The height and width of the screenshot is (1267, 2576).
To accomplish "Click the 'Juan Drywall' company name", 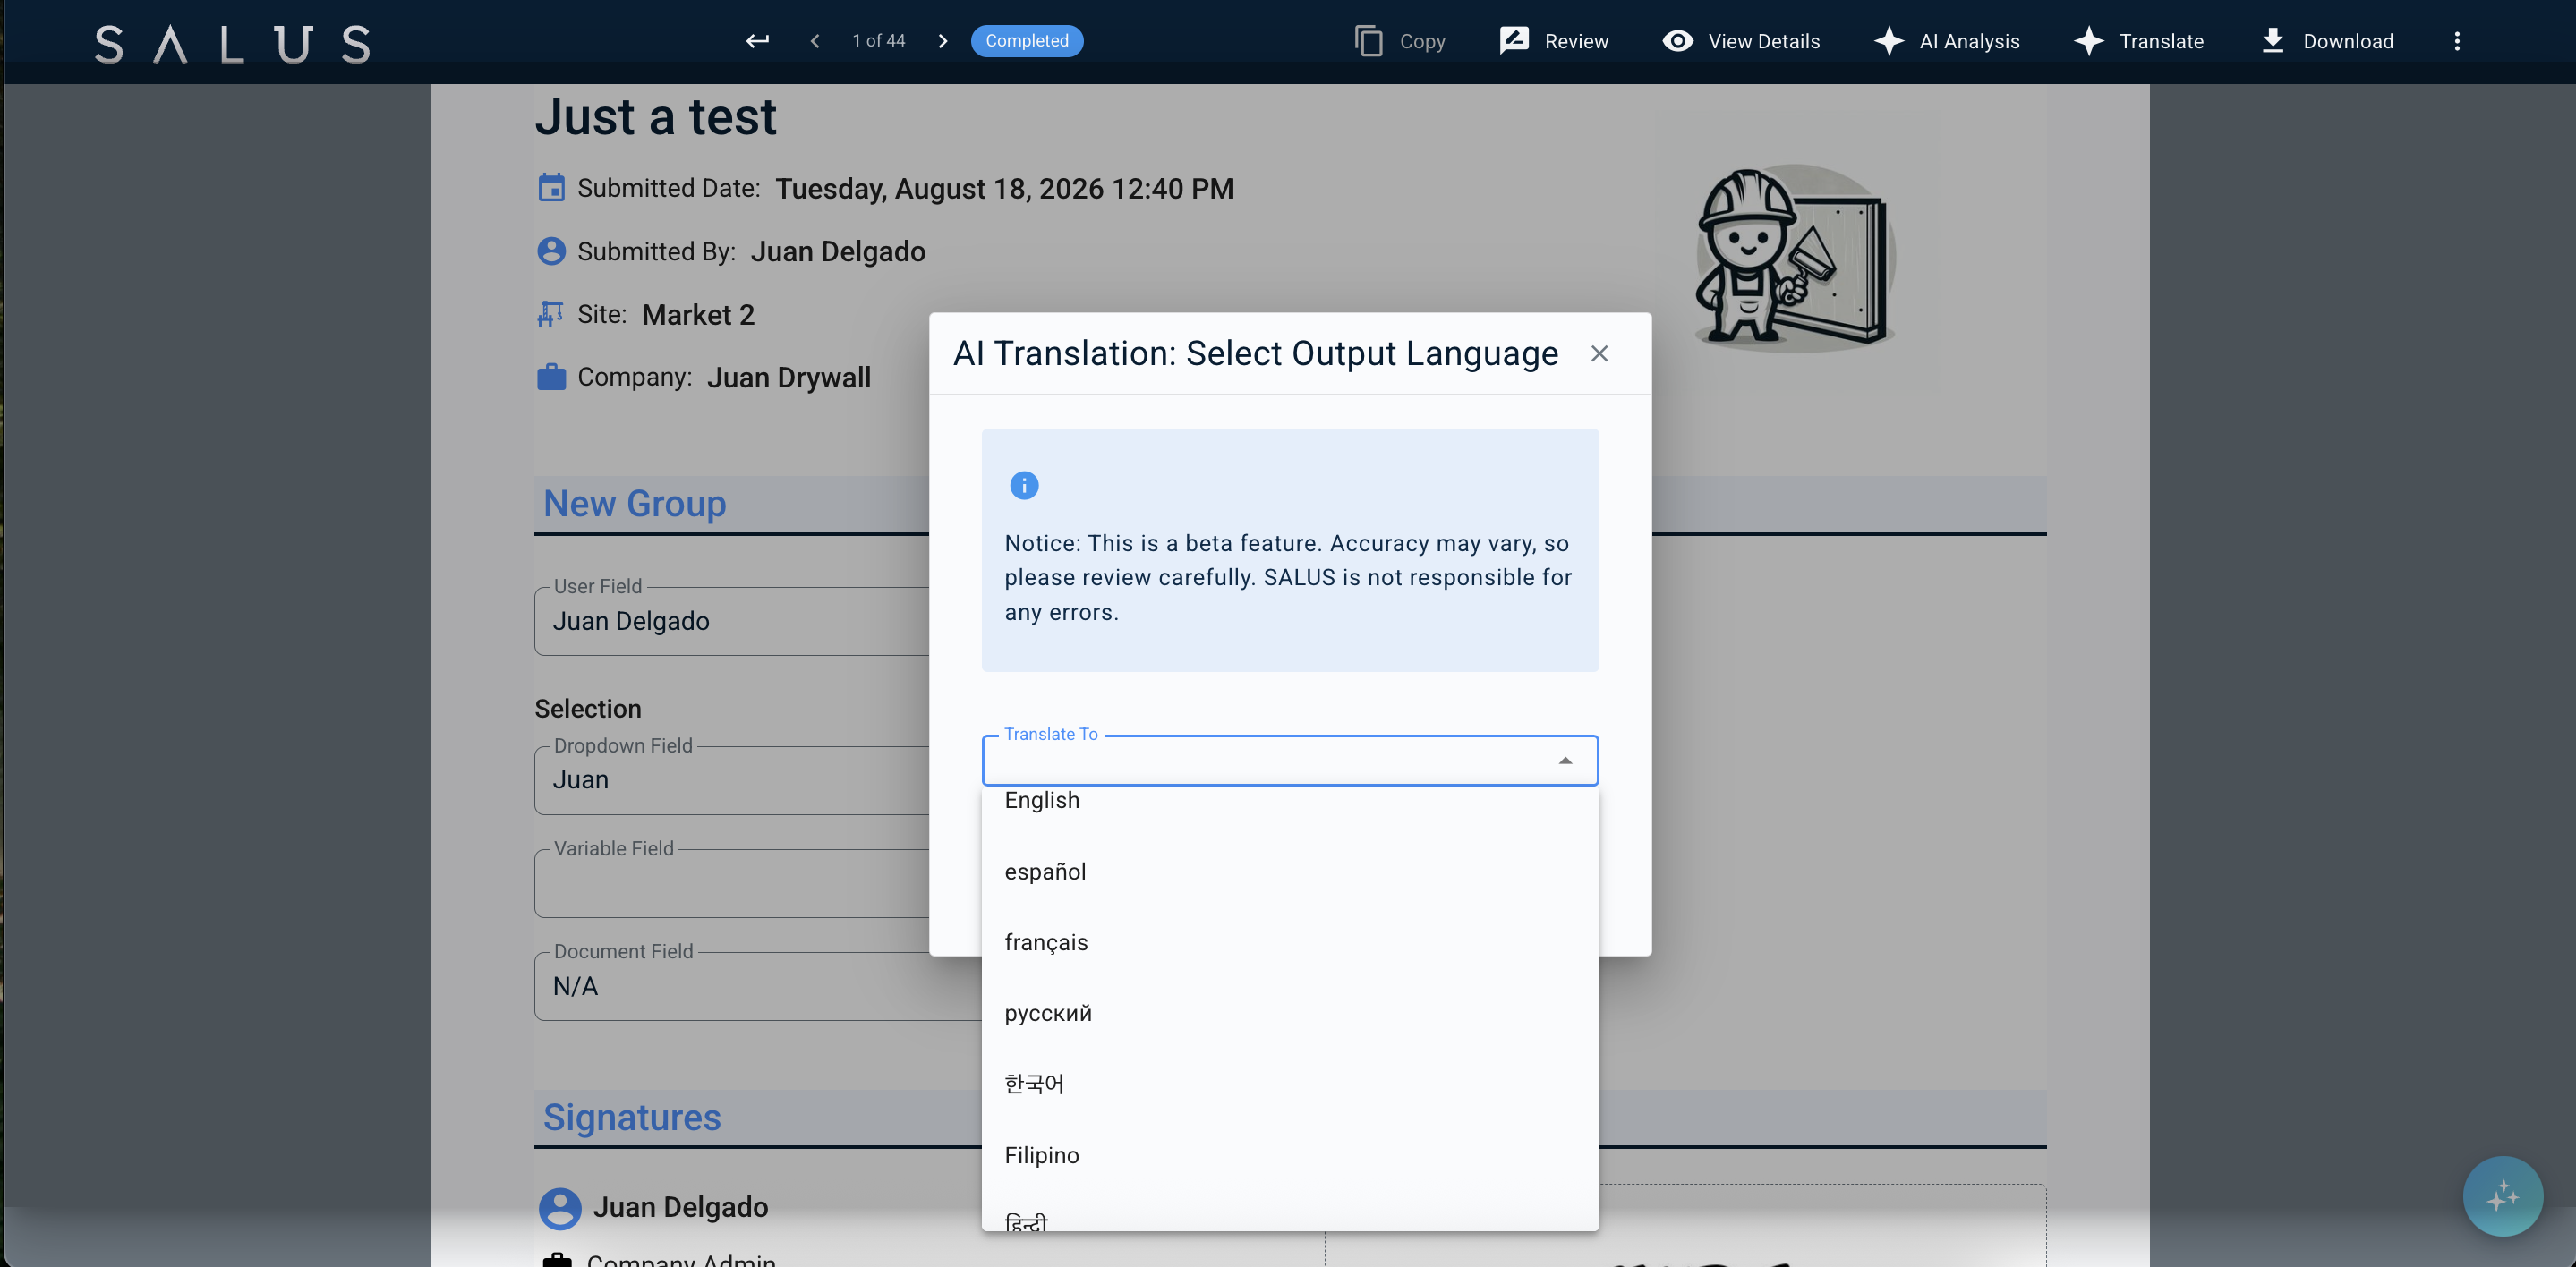I will coord(789,378).
